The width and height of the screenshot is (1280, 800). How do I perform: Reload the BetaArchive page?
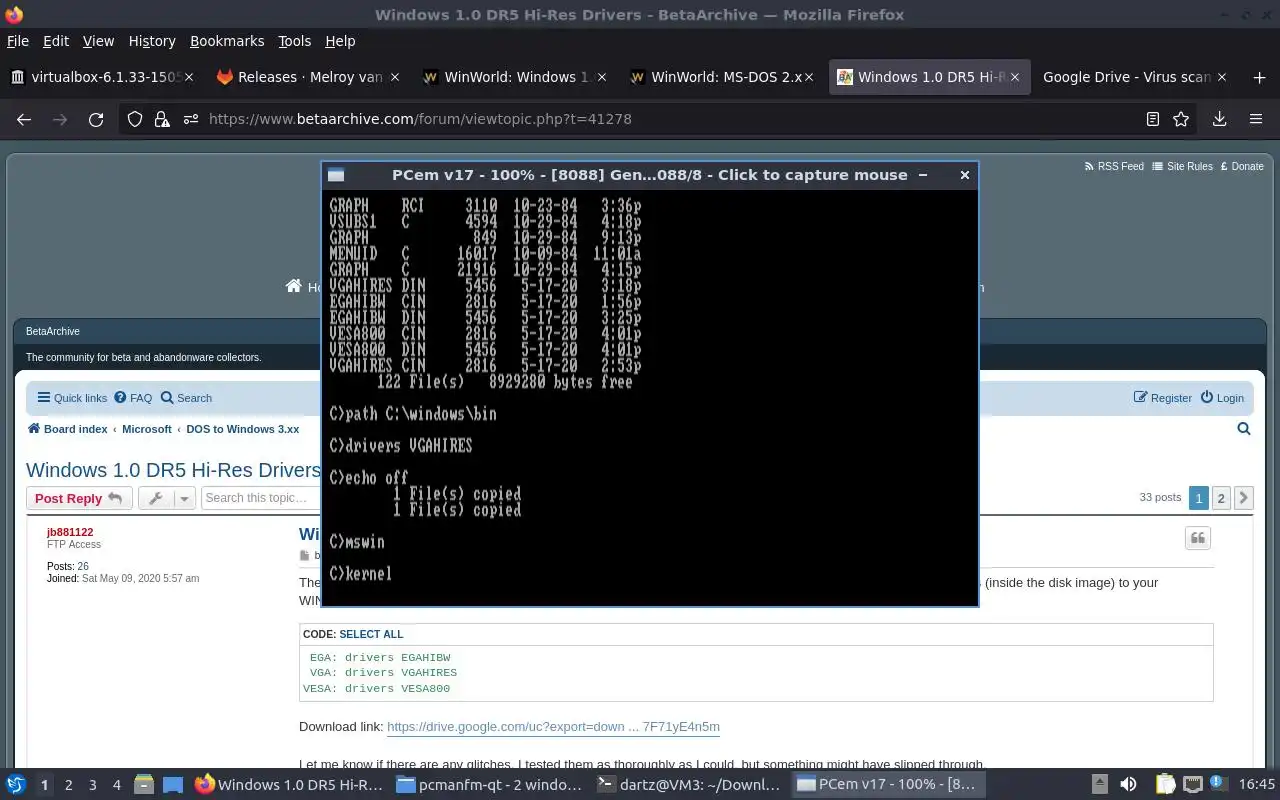tap(96, 119)
